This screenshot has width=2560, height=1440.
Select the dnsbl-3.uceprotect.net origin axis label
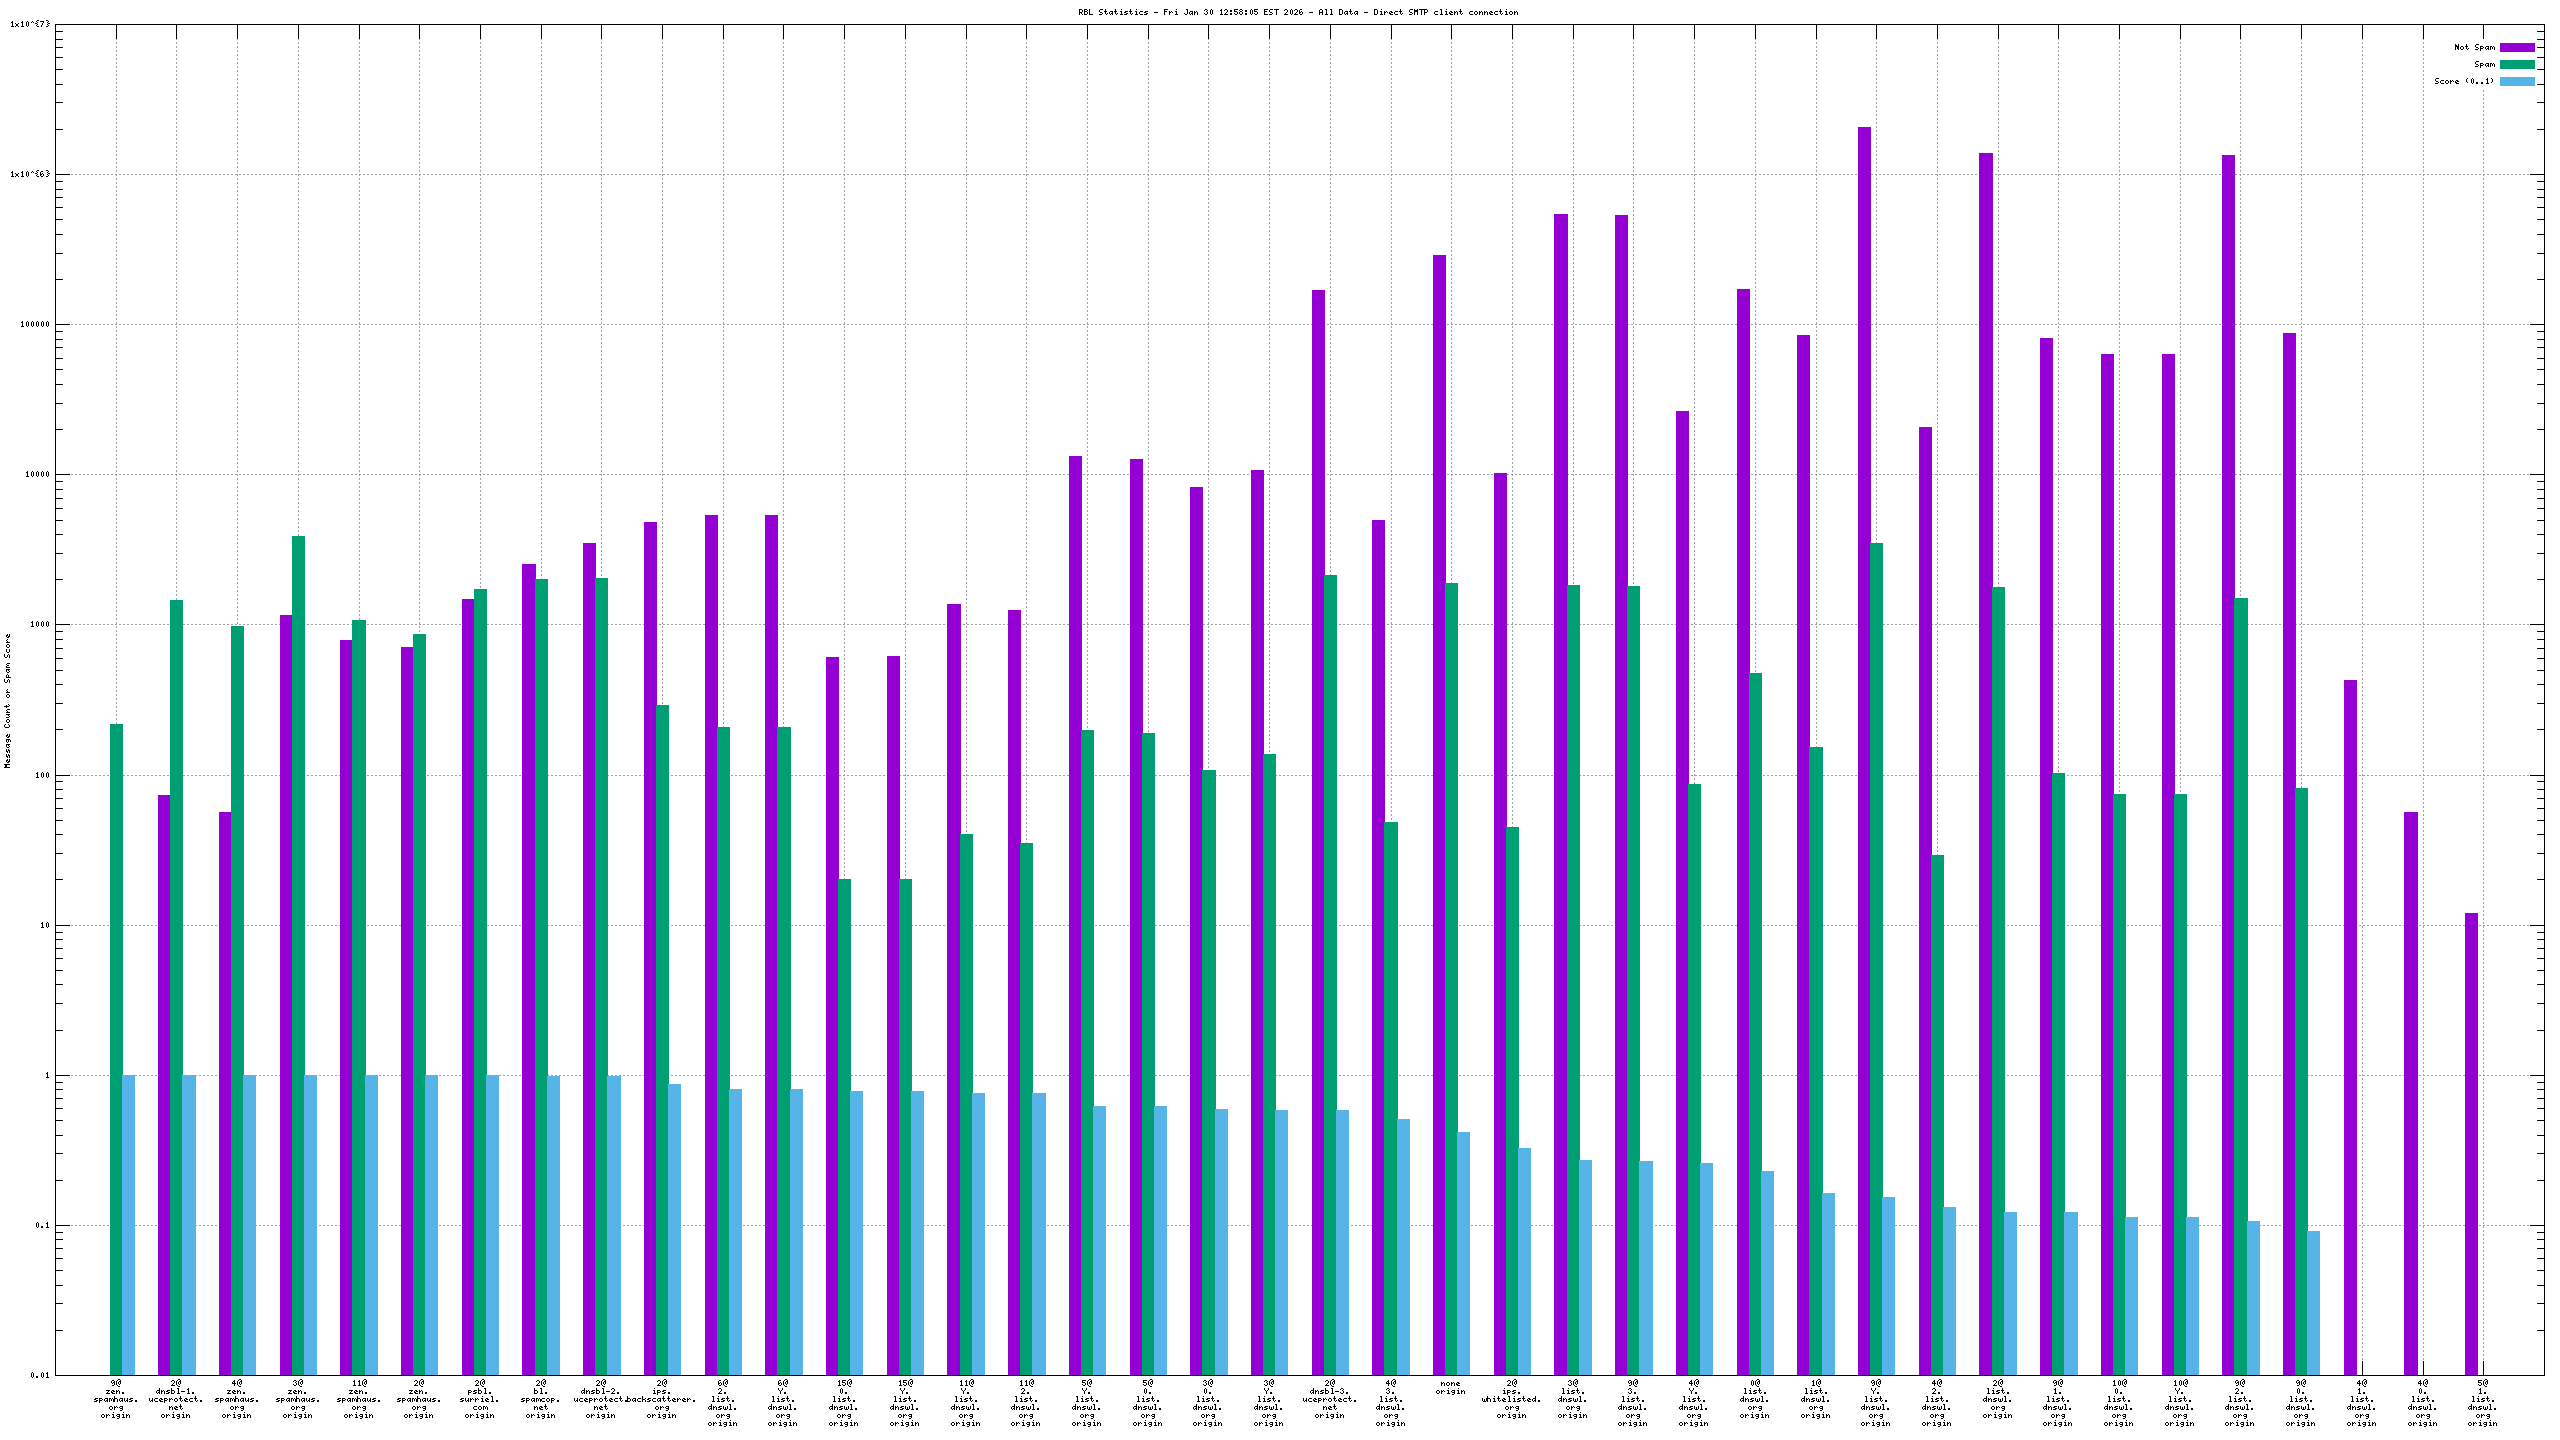click(x=1329, y=1400)
